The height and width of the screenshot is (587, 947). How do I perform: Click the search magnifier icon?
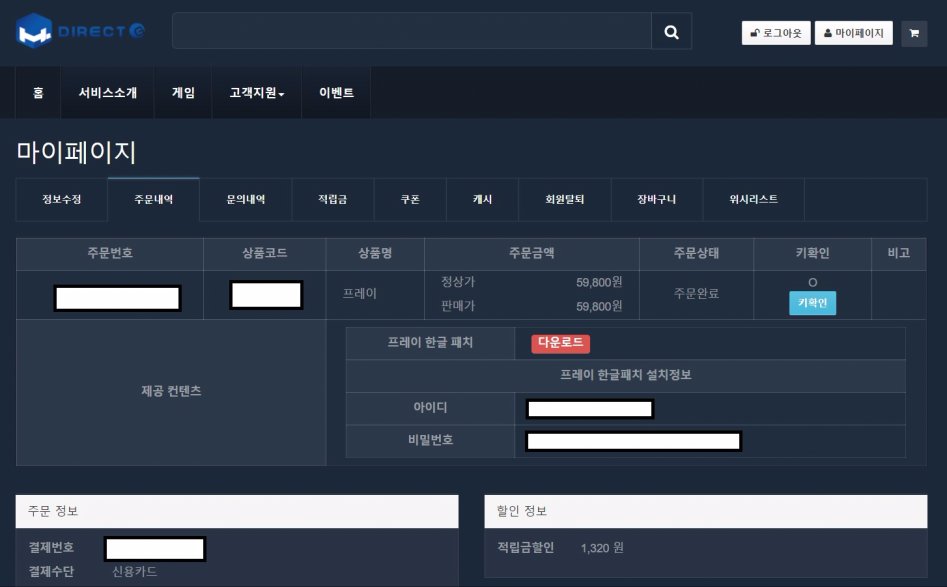(670, 31)
